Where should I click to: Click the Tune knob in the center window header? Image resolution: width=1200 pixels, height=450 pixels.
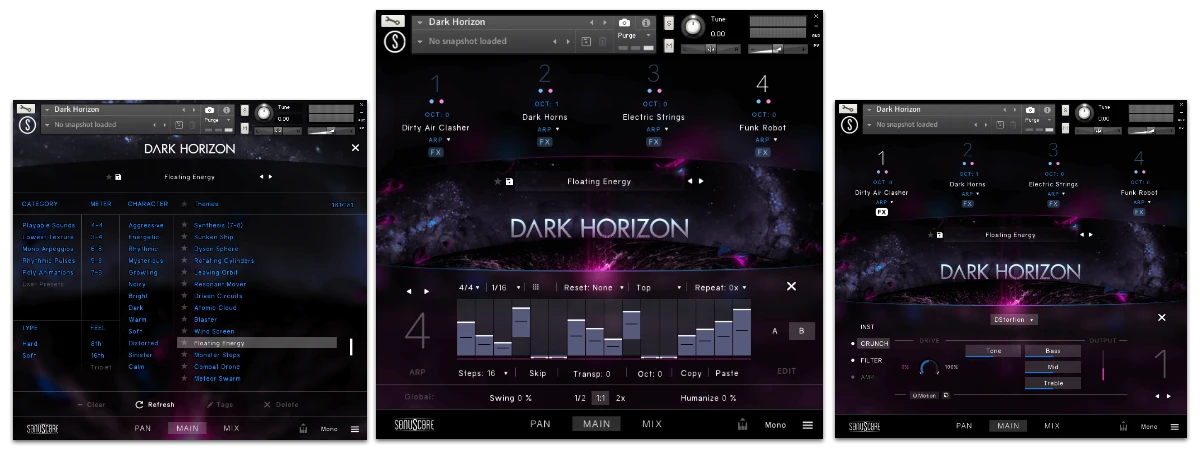[x=692, y=26]
